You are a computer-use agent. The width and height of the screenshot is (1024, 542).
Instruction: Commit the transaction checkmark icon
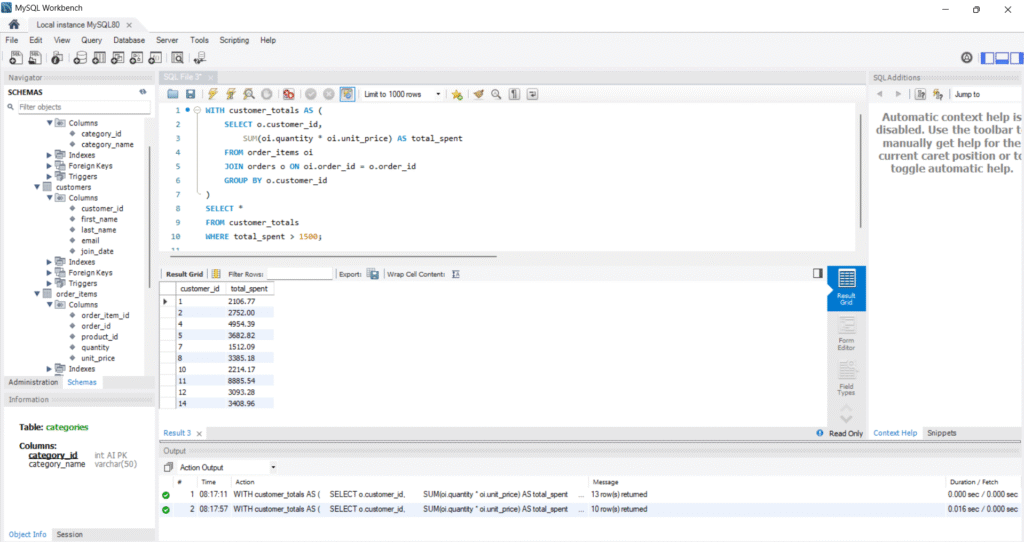click(311, 94)
